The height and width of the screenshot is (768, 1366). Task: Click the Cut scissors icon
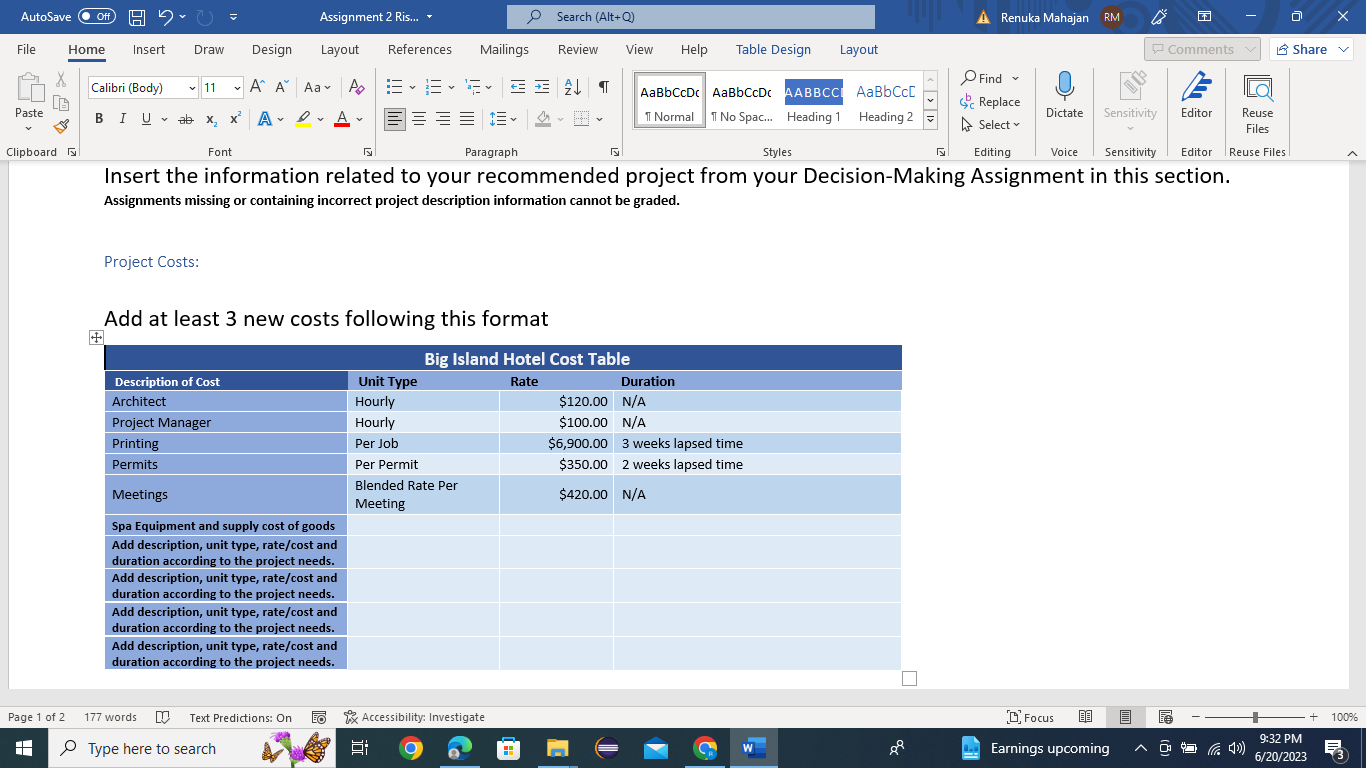pyautogui.click(x=61, y=80)
